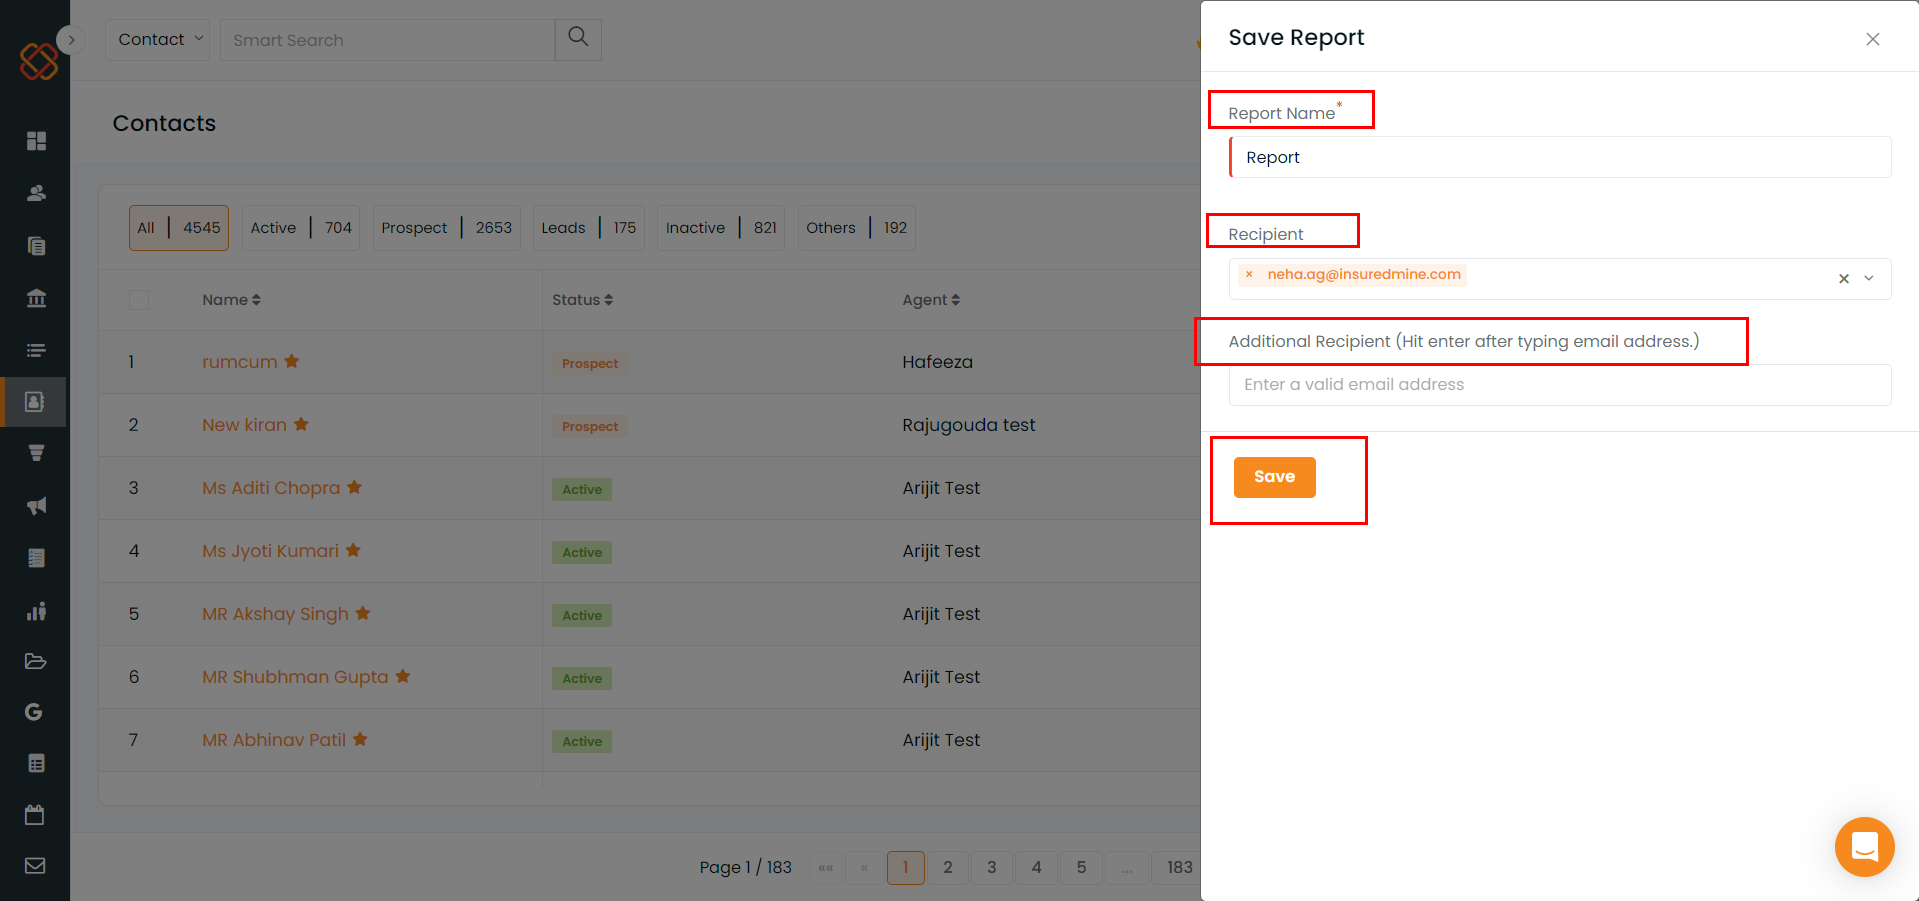Select the Active 704 filter tab
This screenshot has height=901, width=1919.
pyautogui.click(x=301, y=228)
